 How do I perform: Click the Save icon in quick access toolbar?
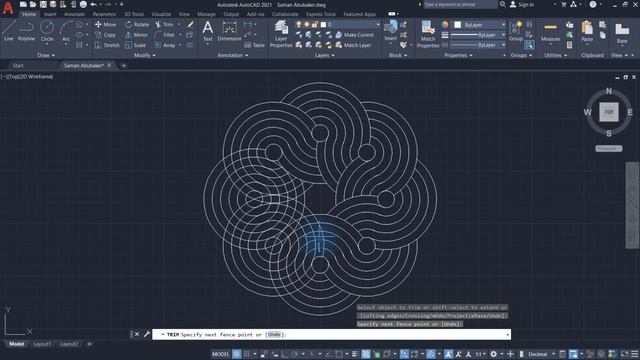[x=43, y=4]
